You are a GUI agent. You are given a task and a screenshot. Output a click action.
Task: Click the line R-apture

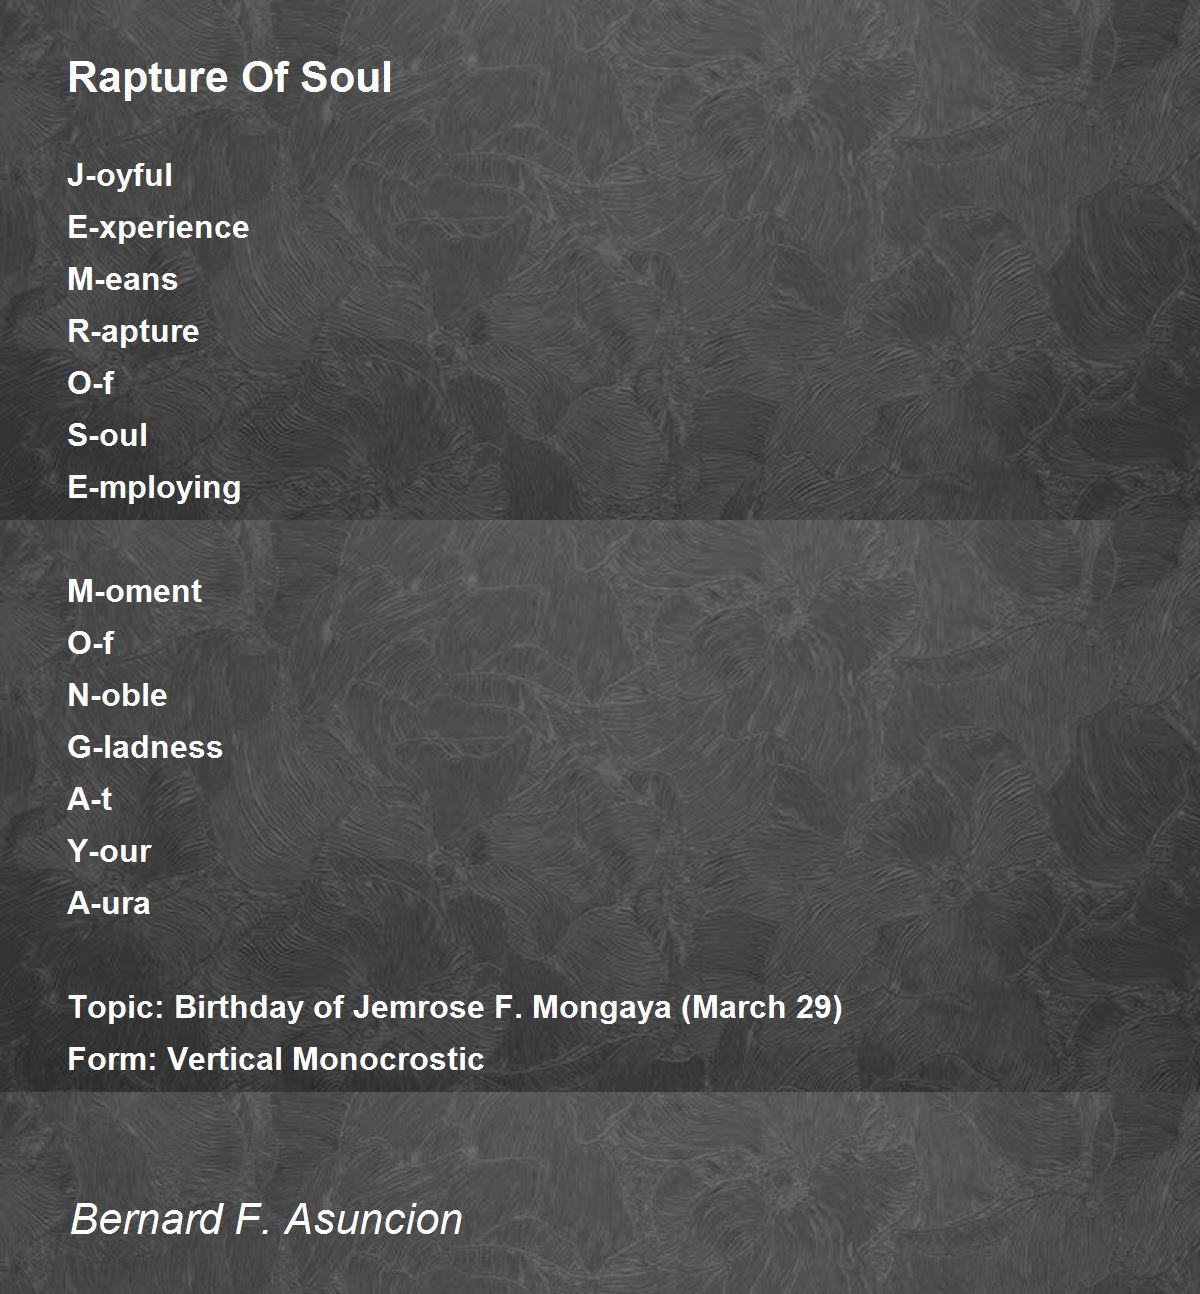click(x=133, y=332)
